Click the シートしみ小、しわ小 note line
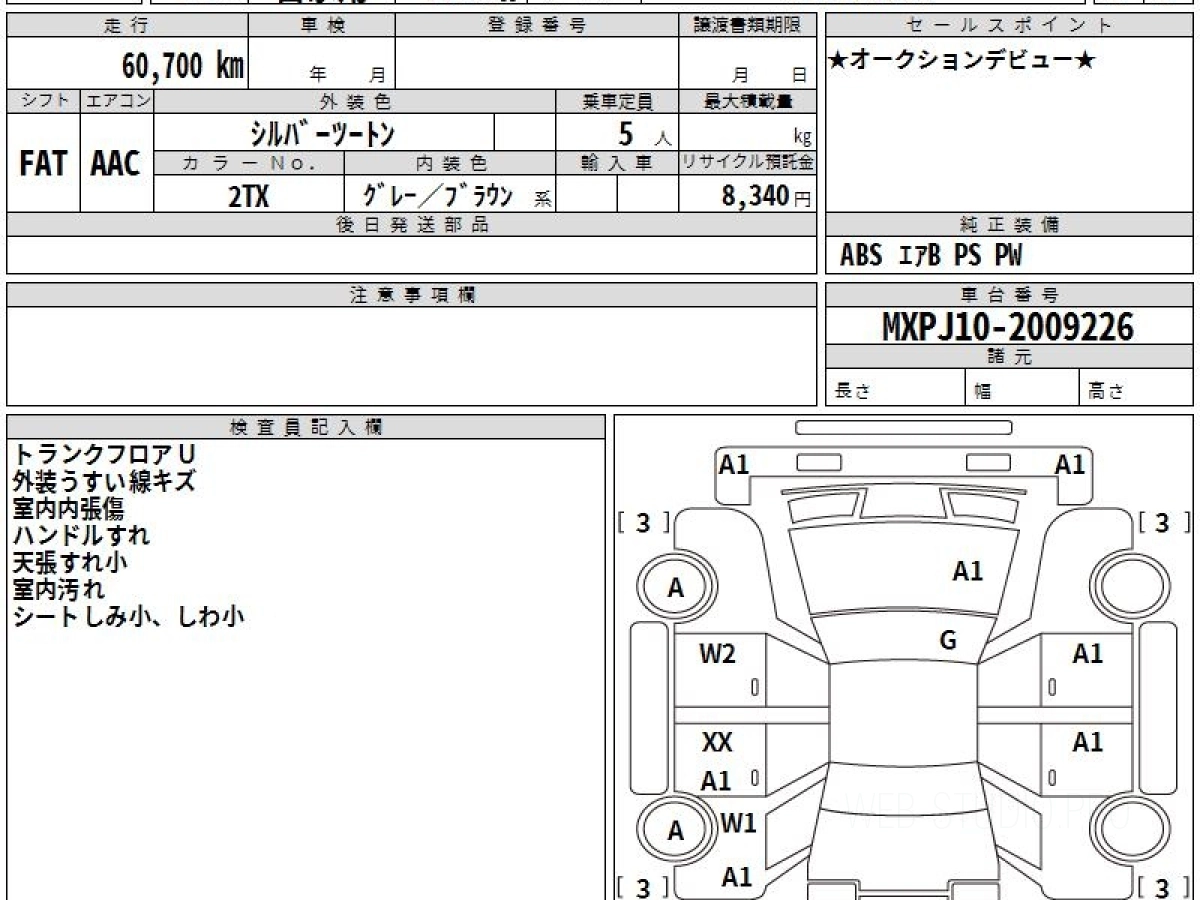This screenshot has width=1200, height=900. click(128, 616)
